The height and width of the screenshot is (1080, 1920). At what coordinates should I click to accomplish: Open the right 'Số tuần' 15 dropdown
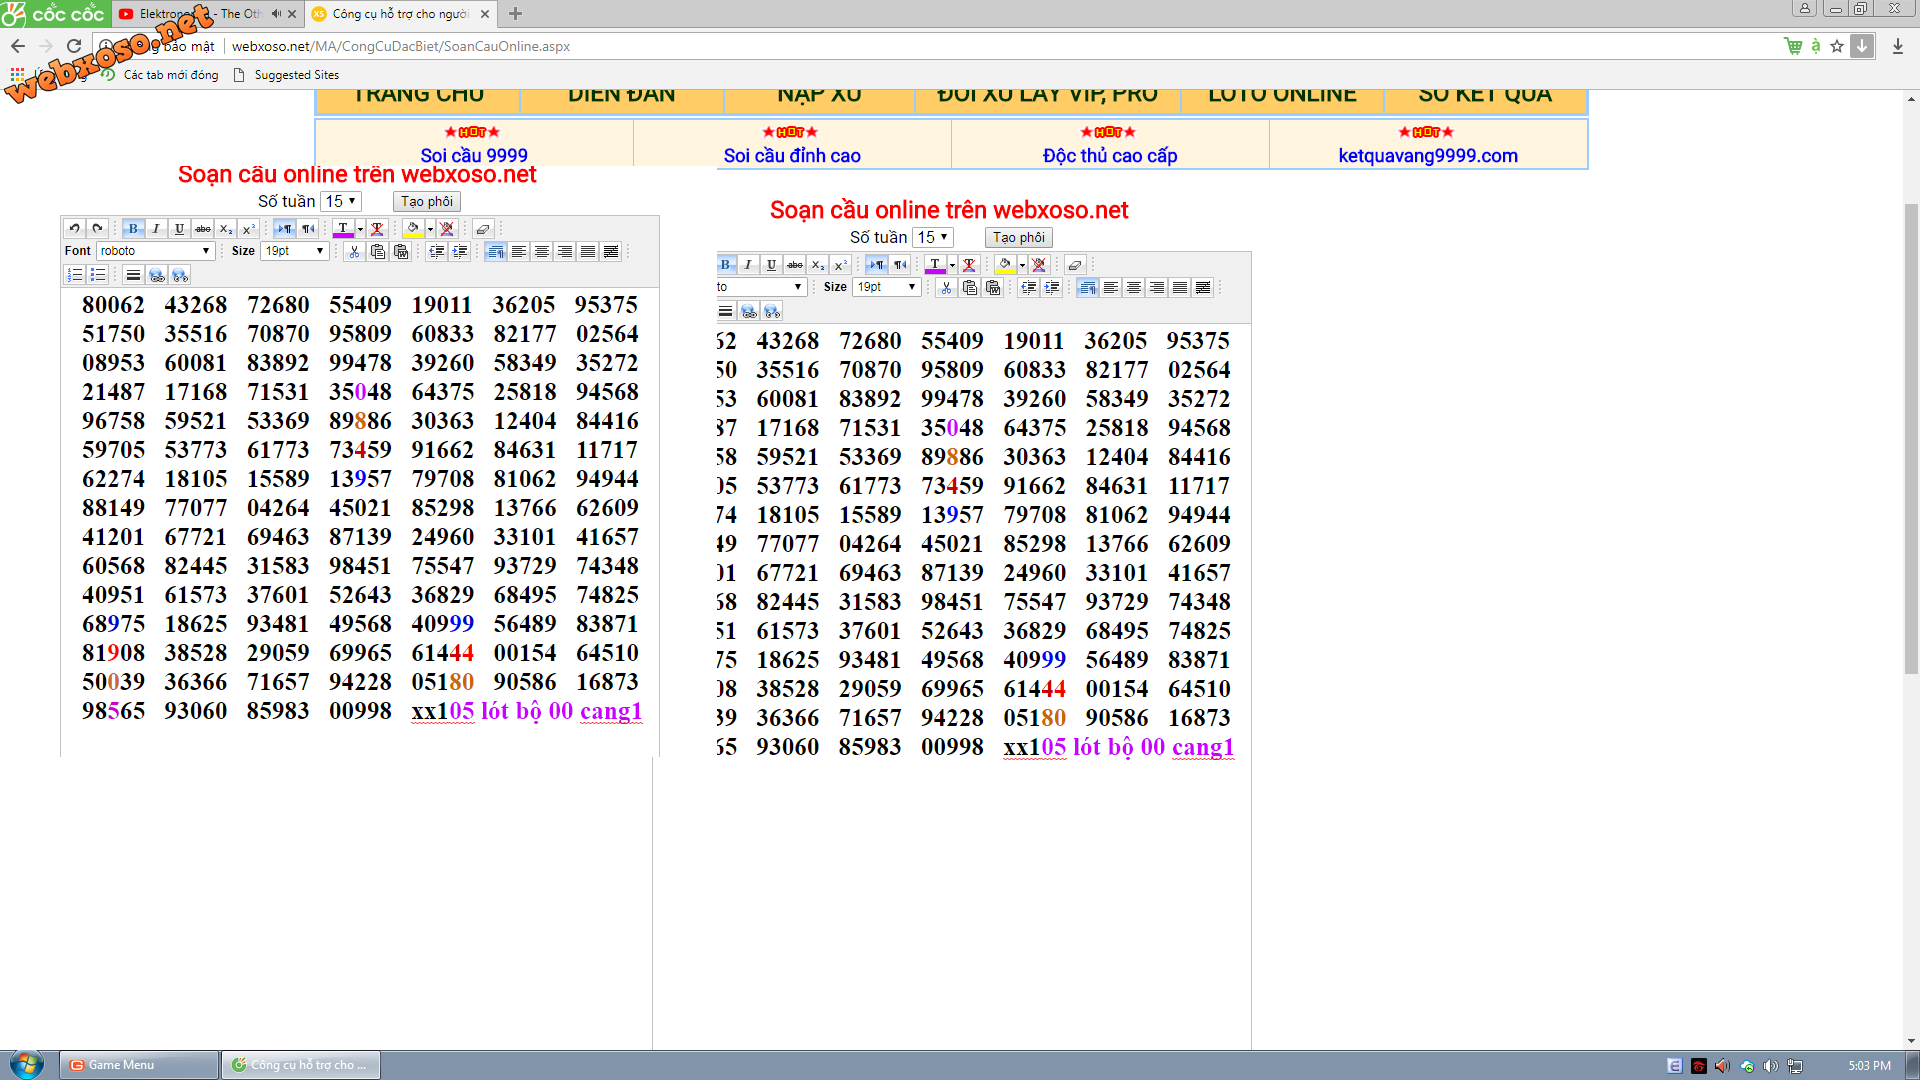[x=933, y=237]
